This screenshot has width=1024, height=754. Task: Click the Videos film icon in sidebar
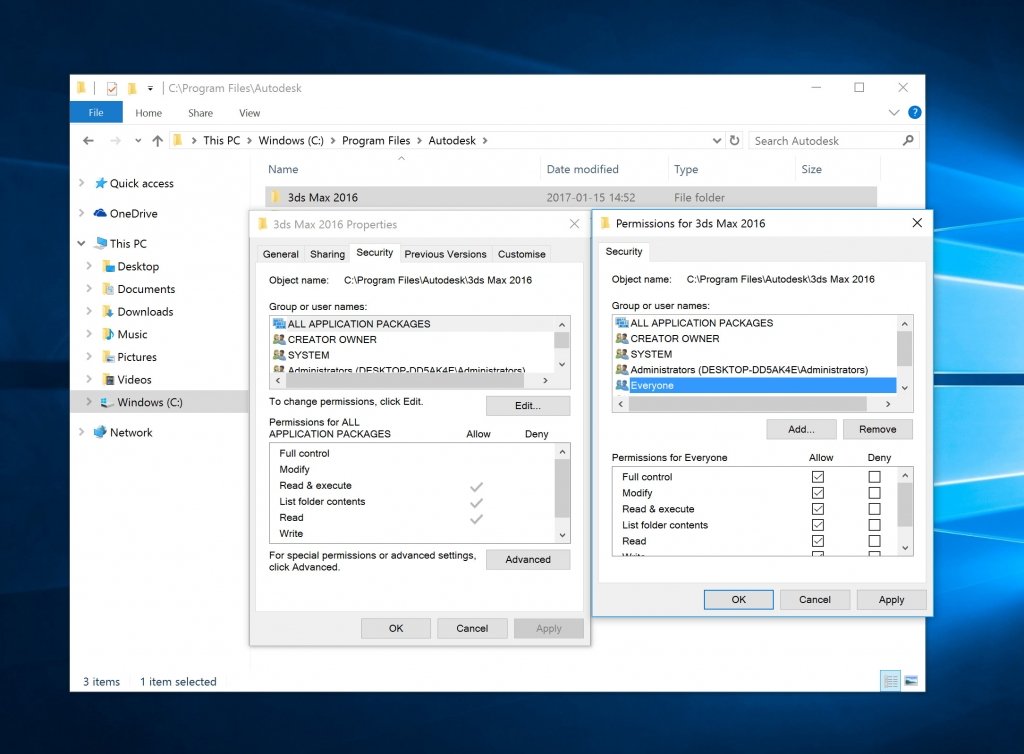[109, 380]
